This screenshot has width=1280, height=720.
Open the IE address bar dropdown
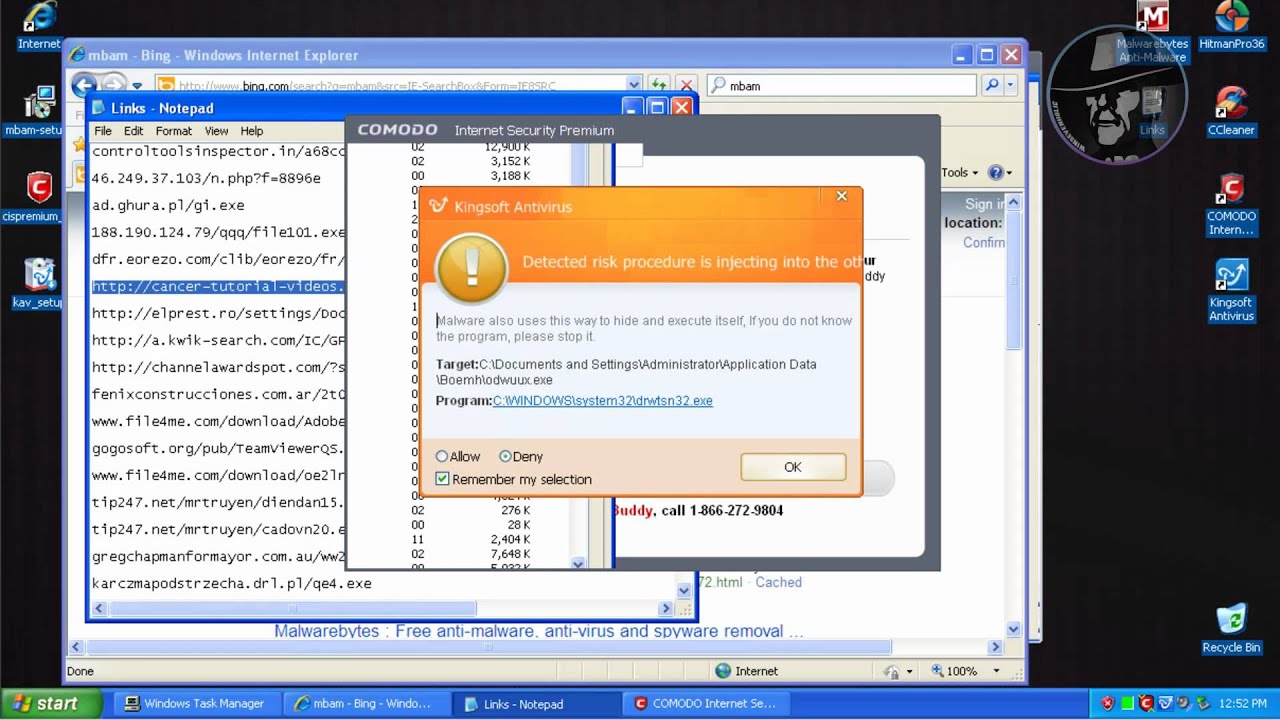coord(634,86)
